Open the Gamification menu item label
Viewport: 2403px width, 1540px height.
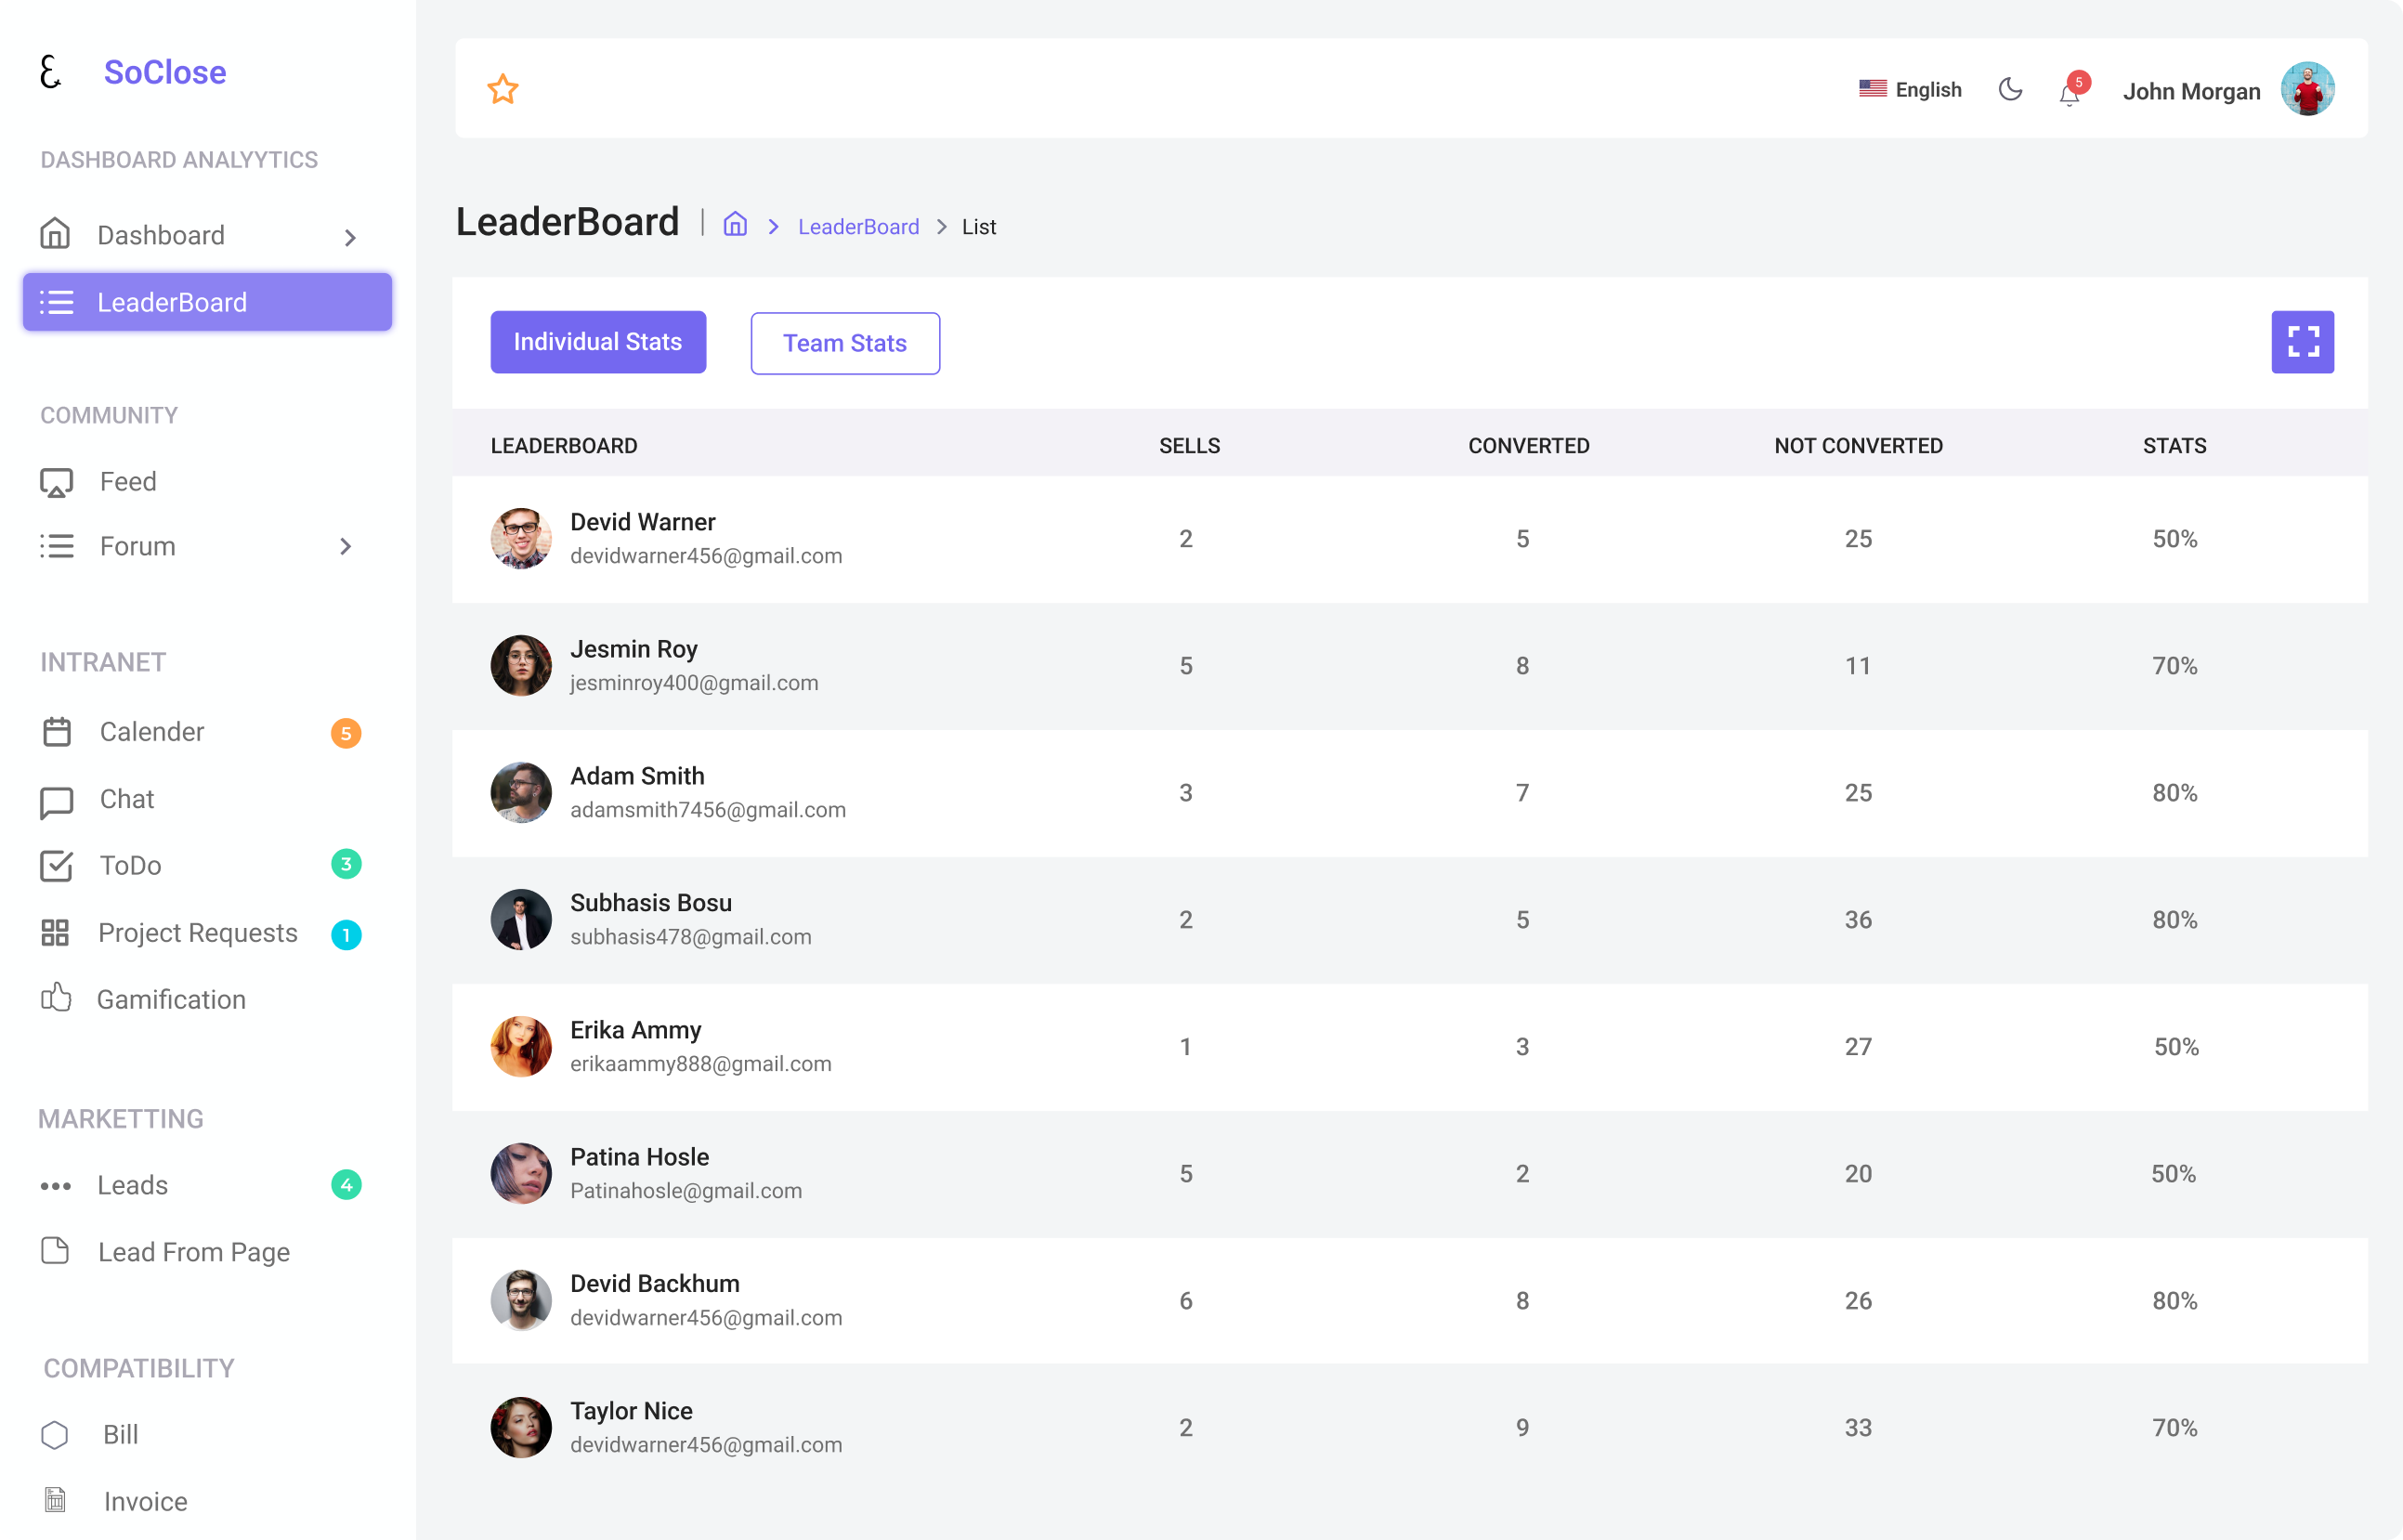tap(171, 999)
